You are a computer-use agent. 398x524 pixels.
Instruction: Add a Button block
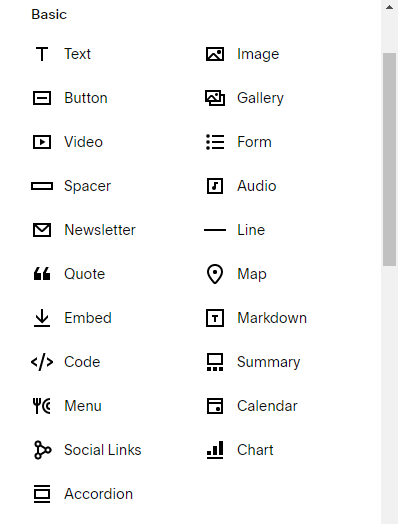coord(86,98)
